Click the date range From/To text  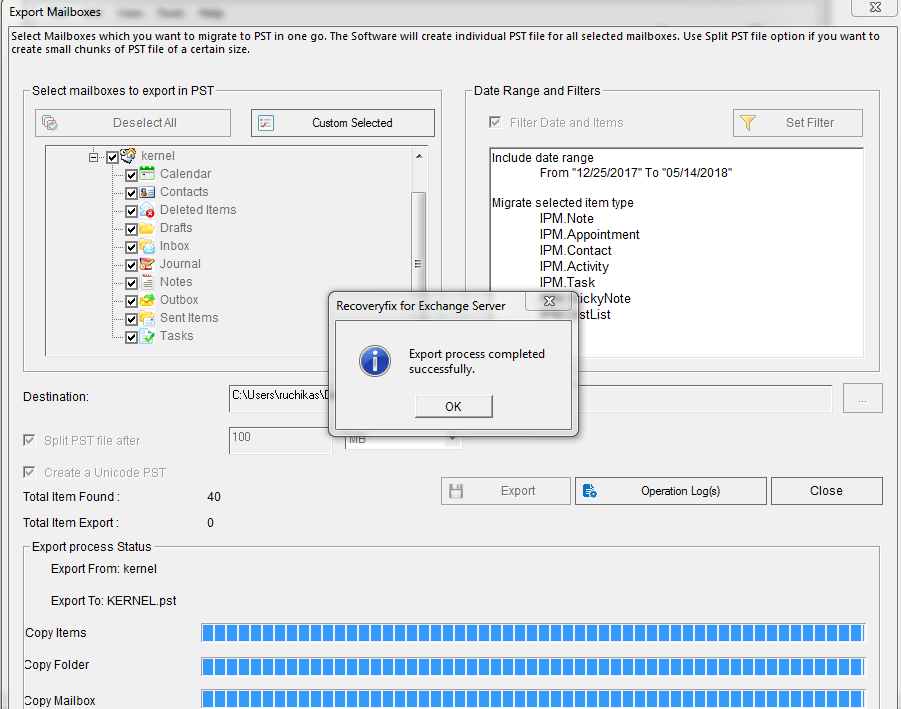[x=636, y=173]
